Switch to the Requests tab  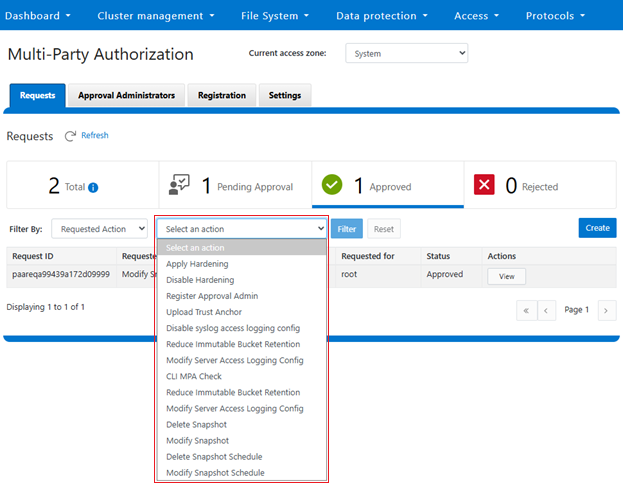point(38,95)
